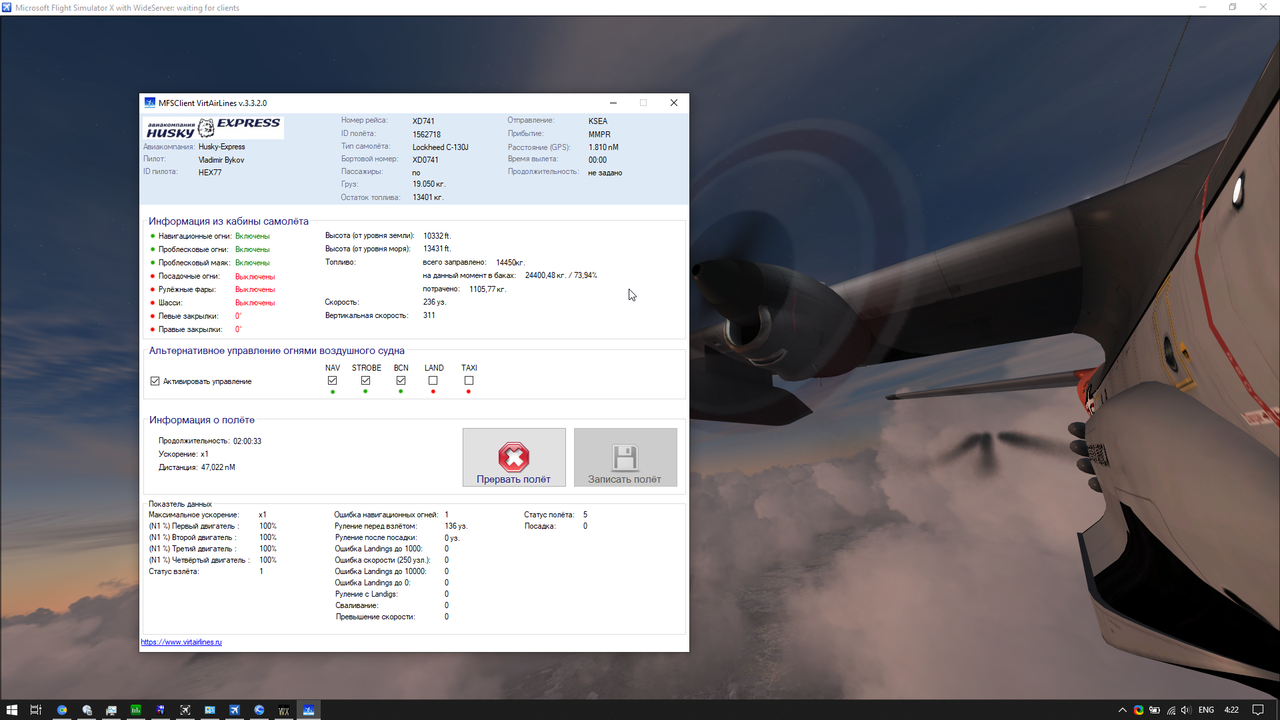This screenshot has width=1280, height=720.
Task: Click the Первый двигатель N1 percentage row
Action: tap(213, 526)
